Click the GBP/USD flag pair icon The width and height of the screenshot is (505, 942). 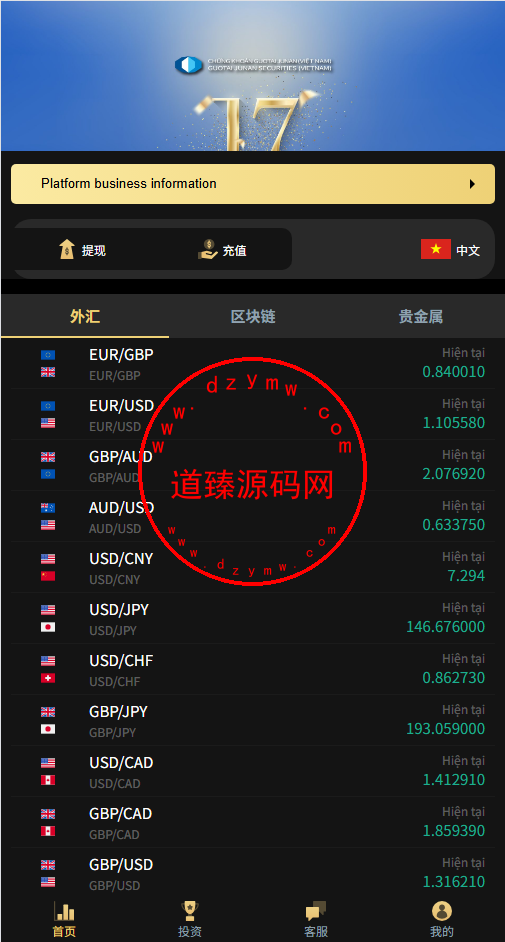(x=48, y=874)
